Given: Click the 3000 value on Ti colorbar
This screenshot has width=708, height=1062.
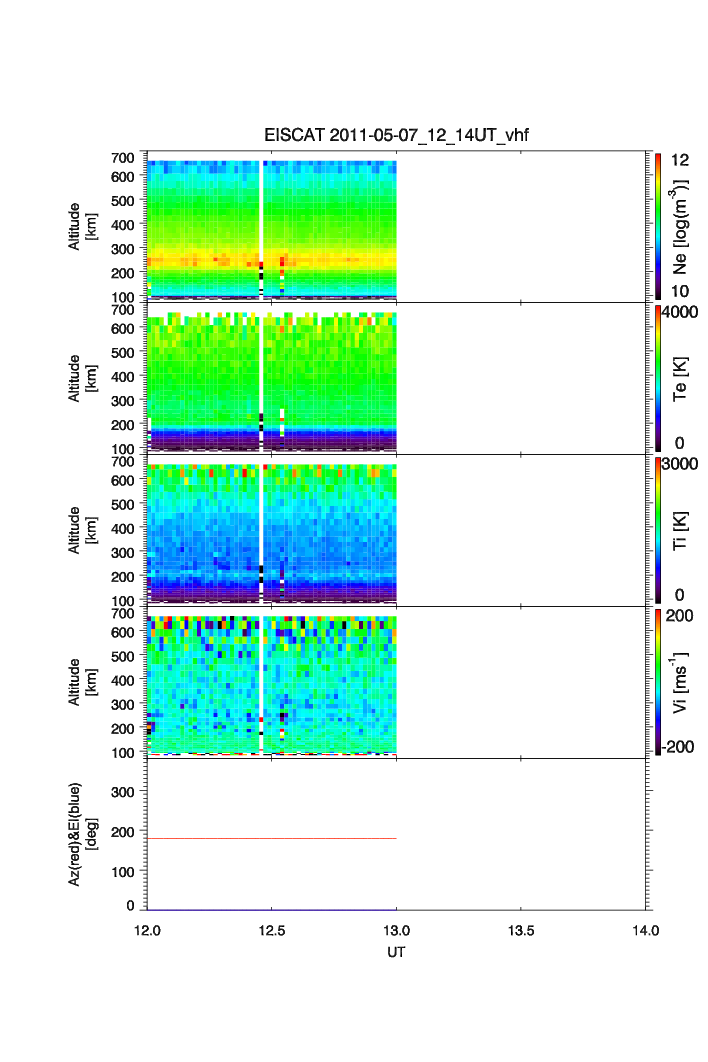Looking at the screenshot, I should pos(680,463).
